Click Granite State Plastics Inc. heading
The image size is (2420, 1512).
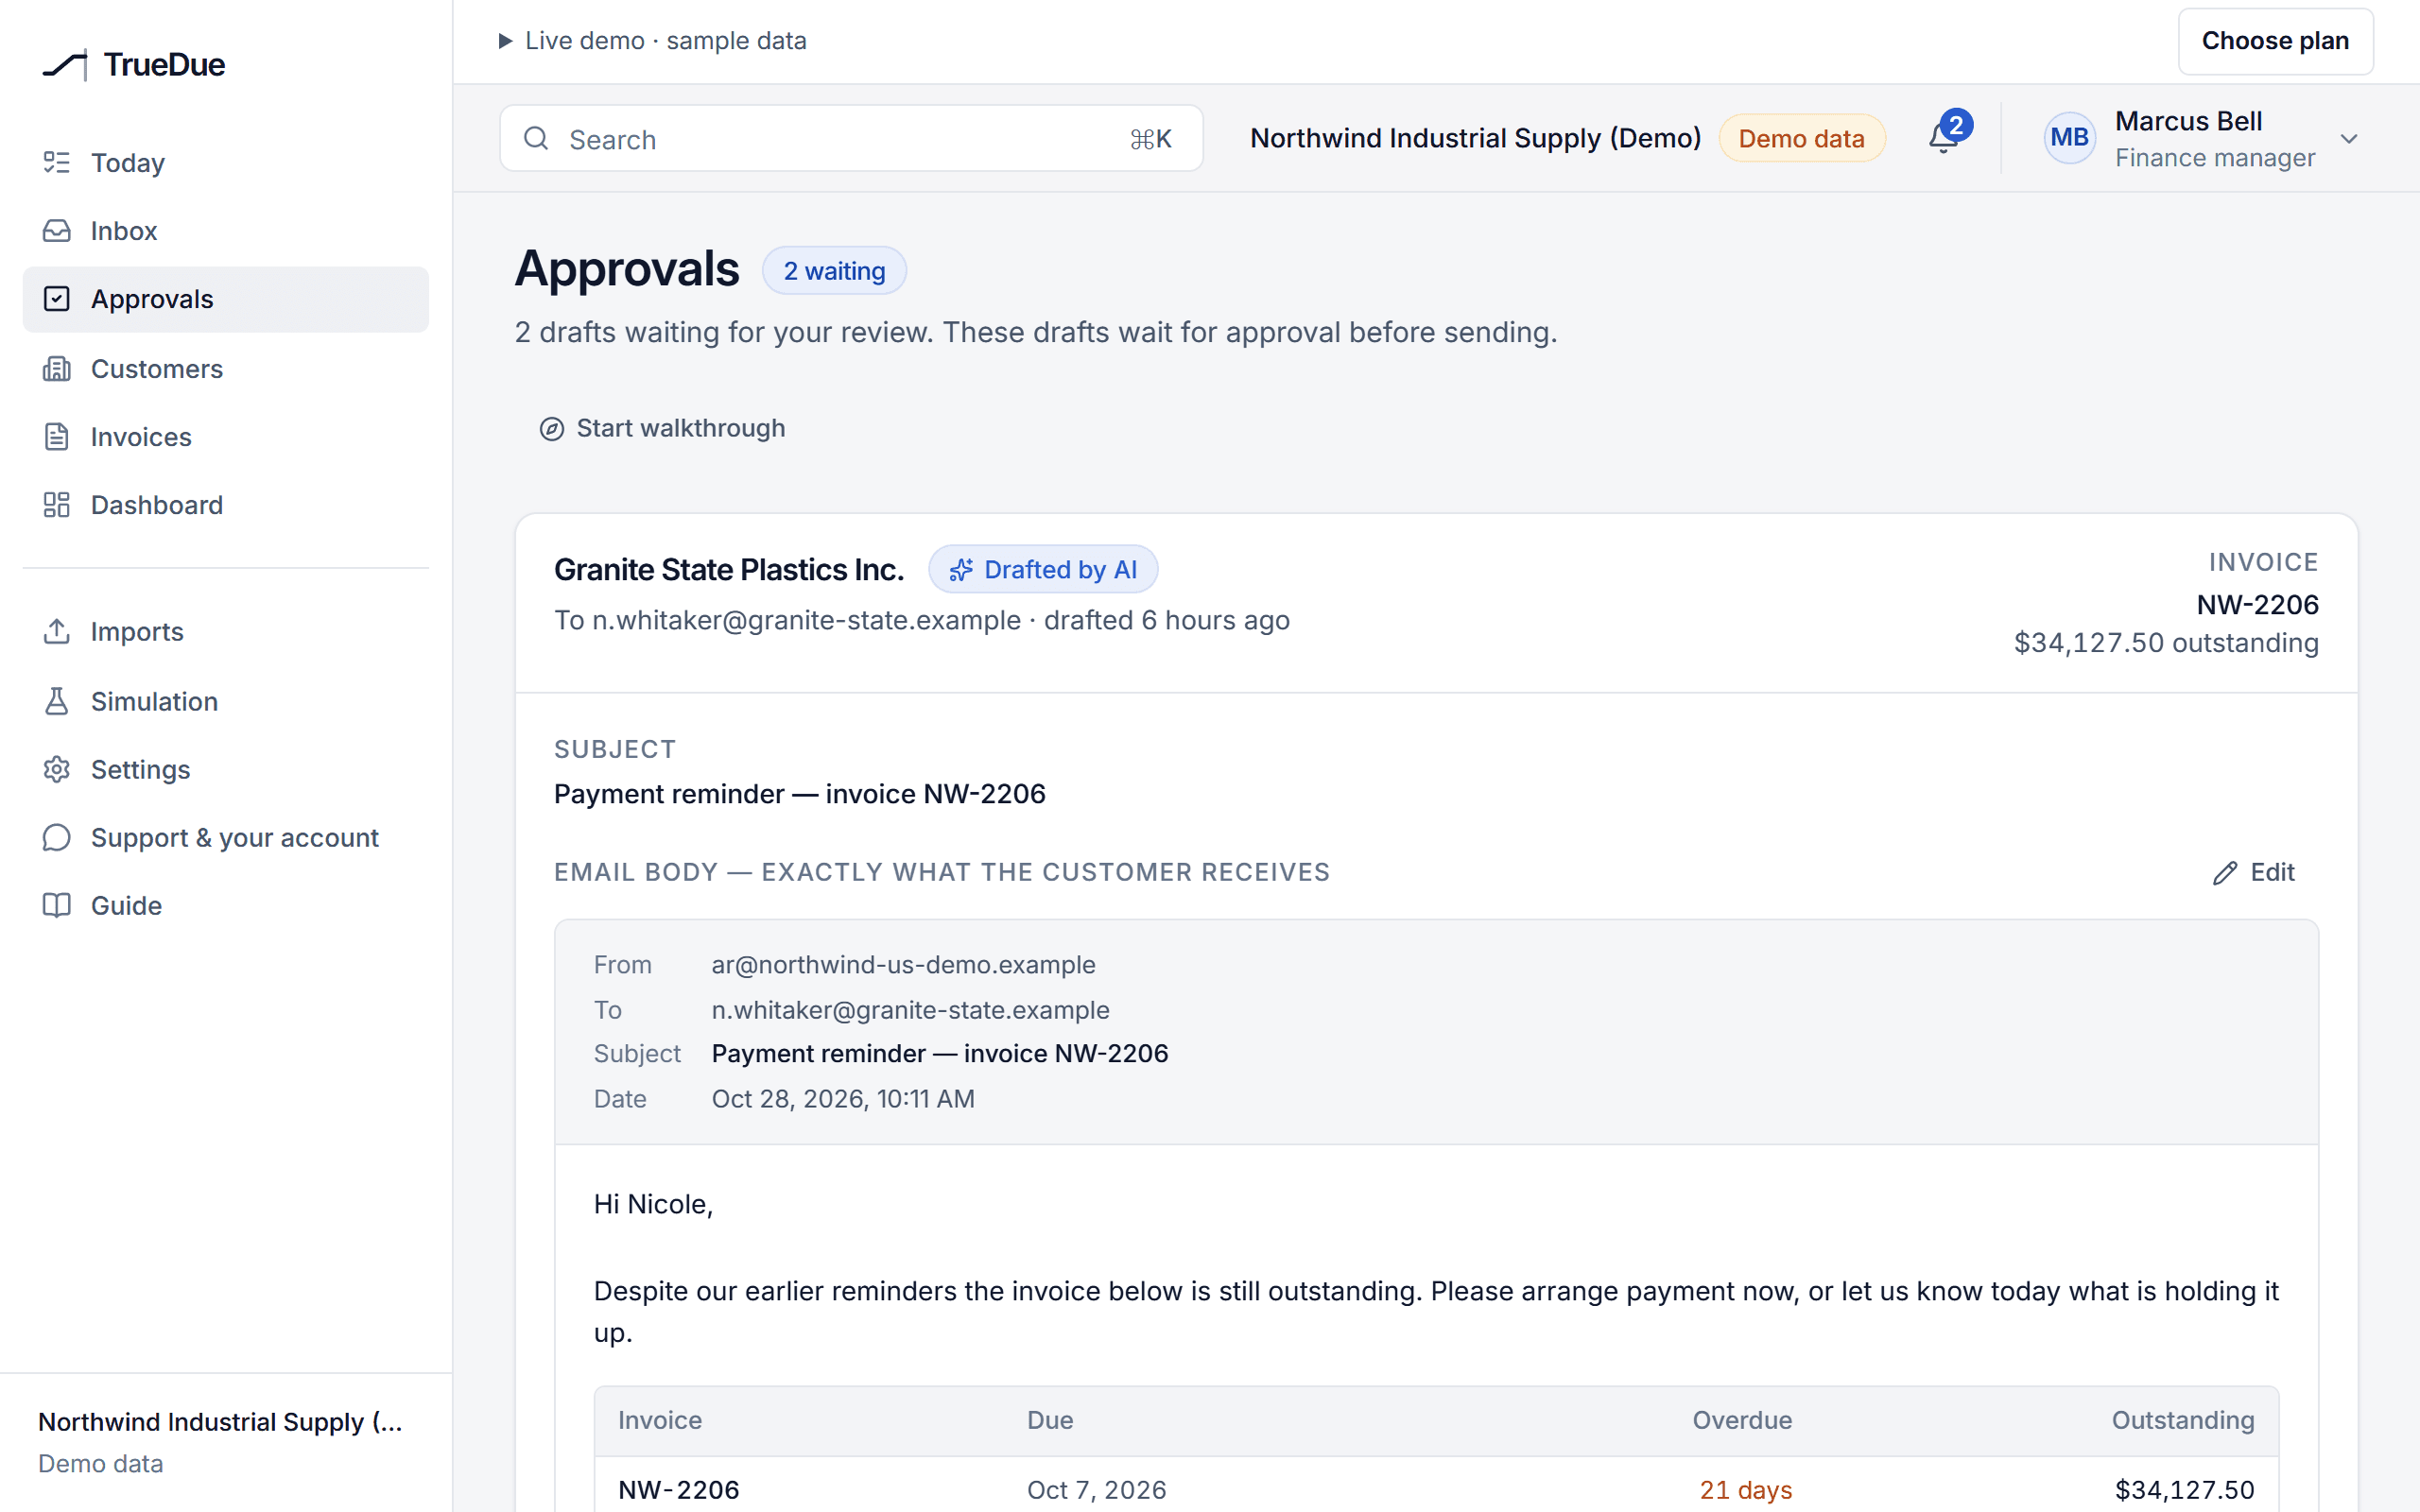point(729,569)
